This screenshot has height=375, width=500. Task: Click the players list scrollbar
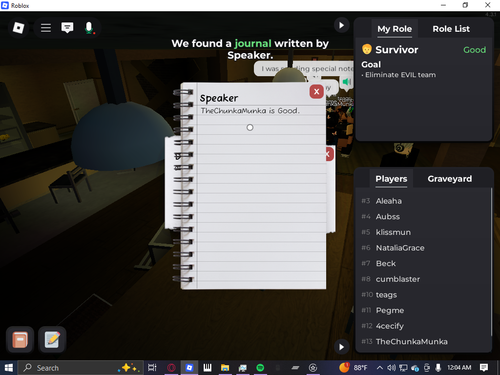491,262
